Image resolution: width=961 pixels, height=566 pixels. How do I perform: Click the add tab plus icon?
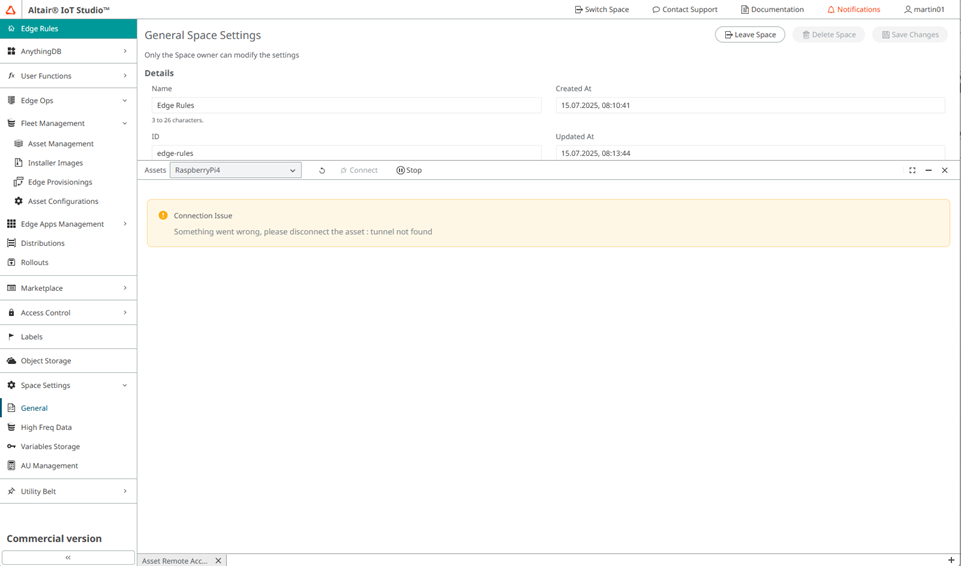[x=951, y=560]
